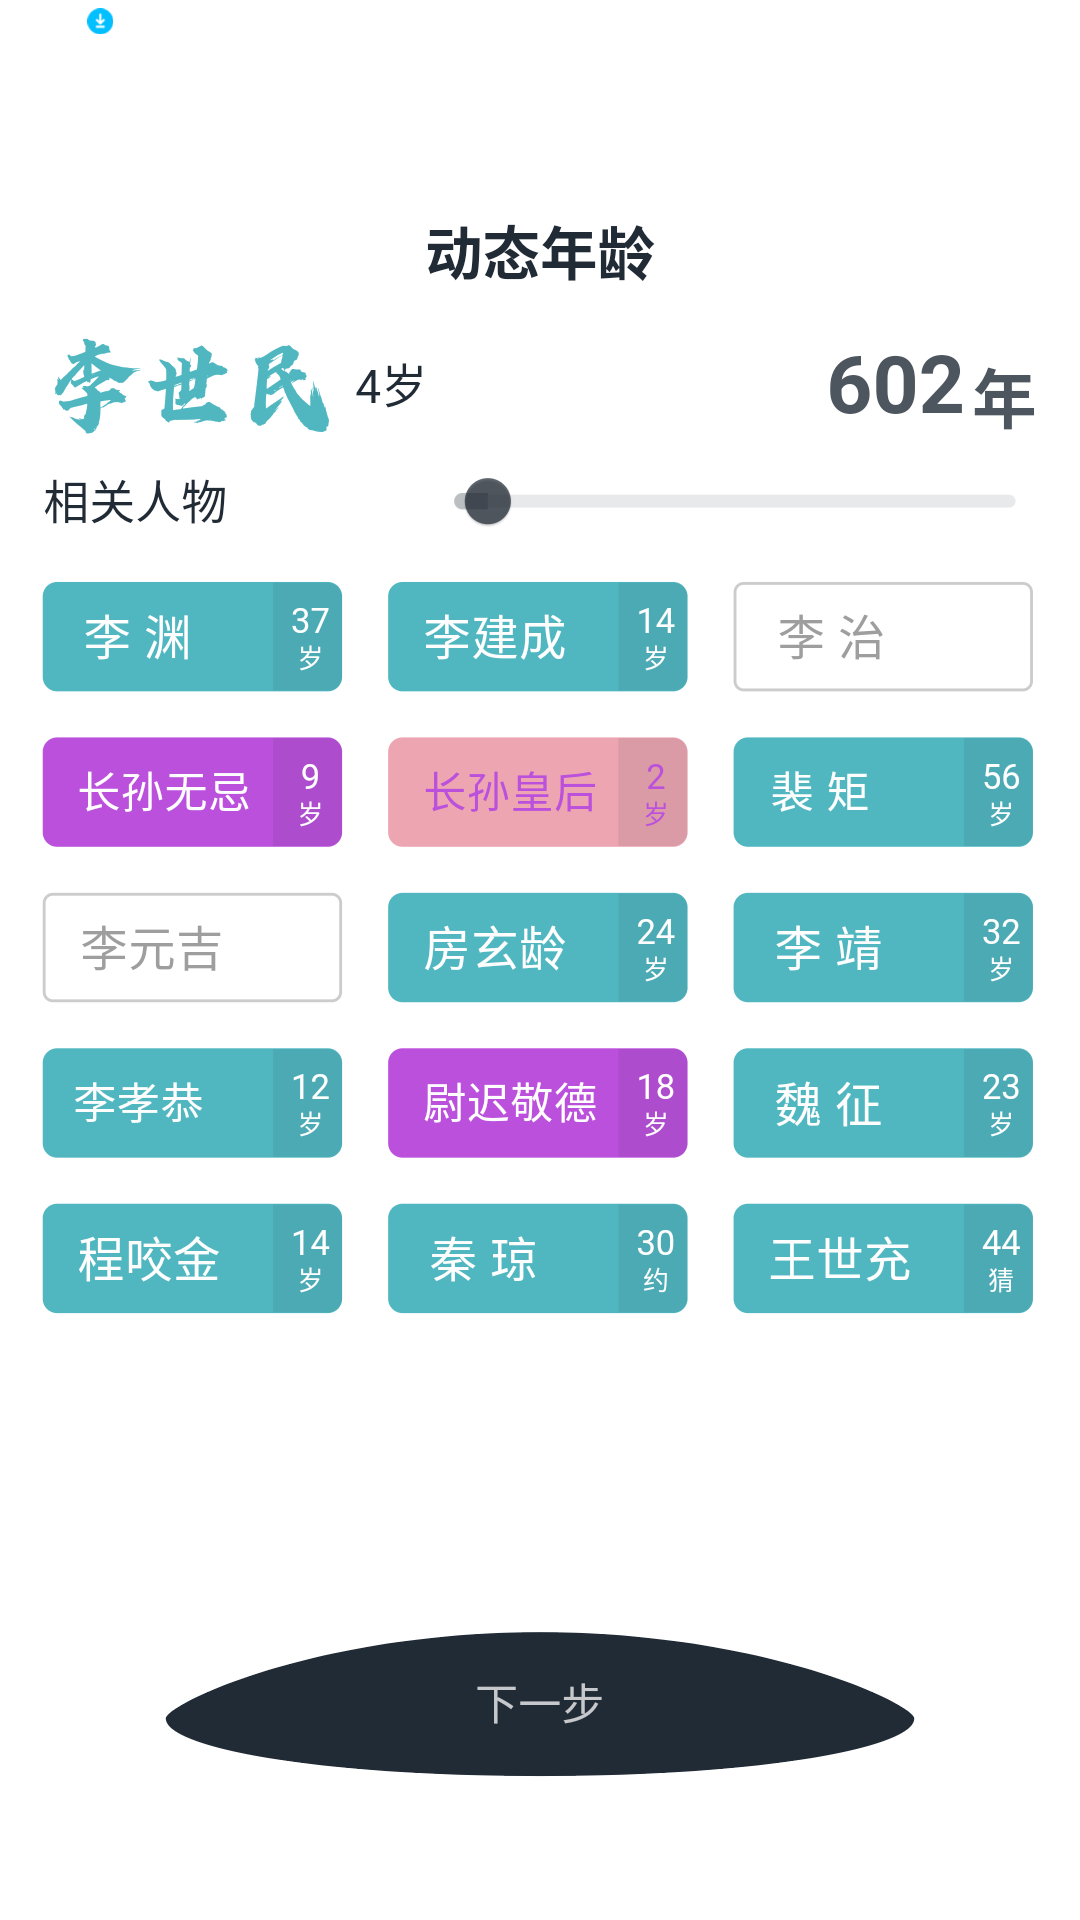Open the purple 长孙无忌 card

[192, 792]
